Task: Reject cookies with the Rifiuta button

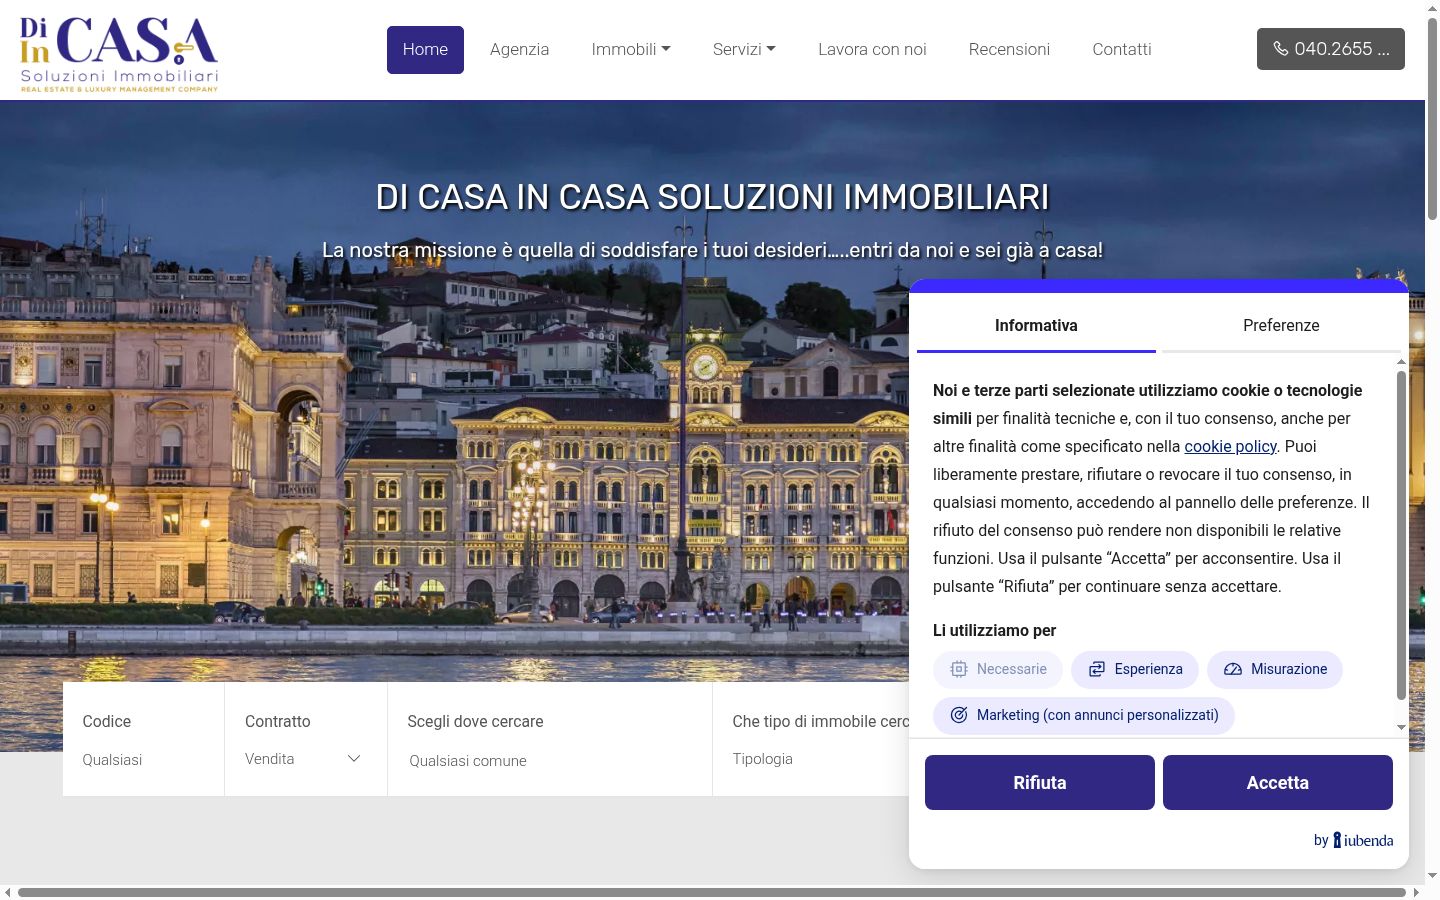Action: point(1040,783)
